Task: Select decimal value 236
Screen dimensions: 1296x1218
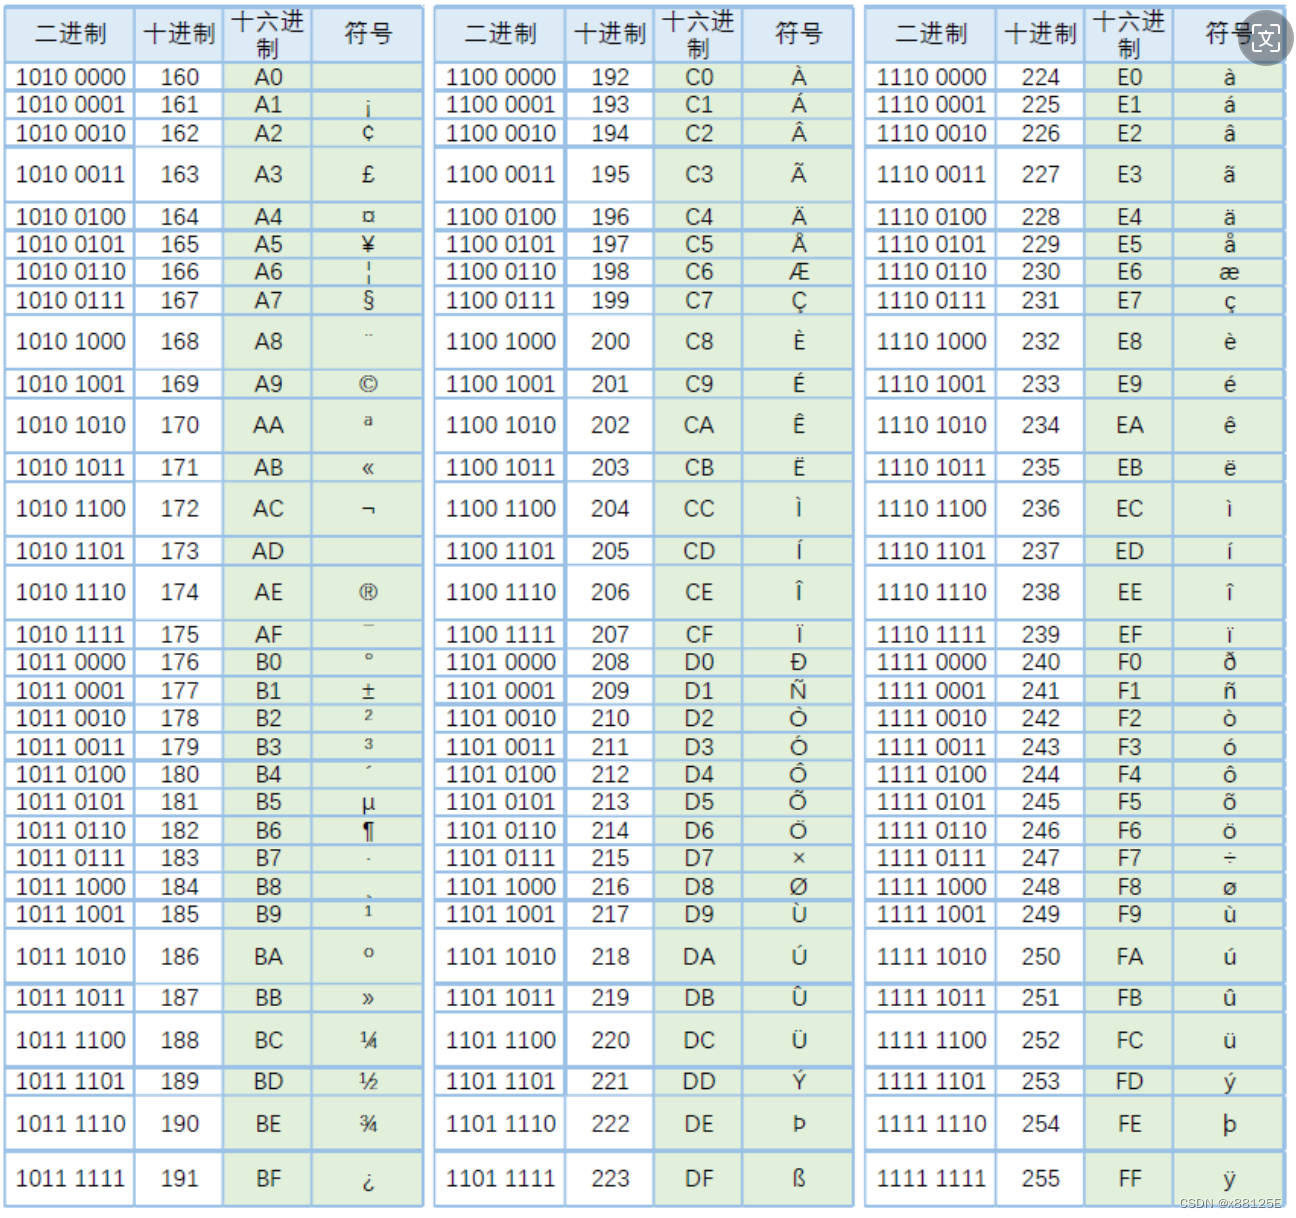Action: click(x=1040, y=509)
